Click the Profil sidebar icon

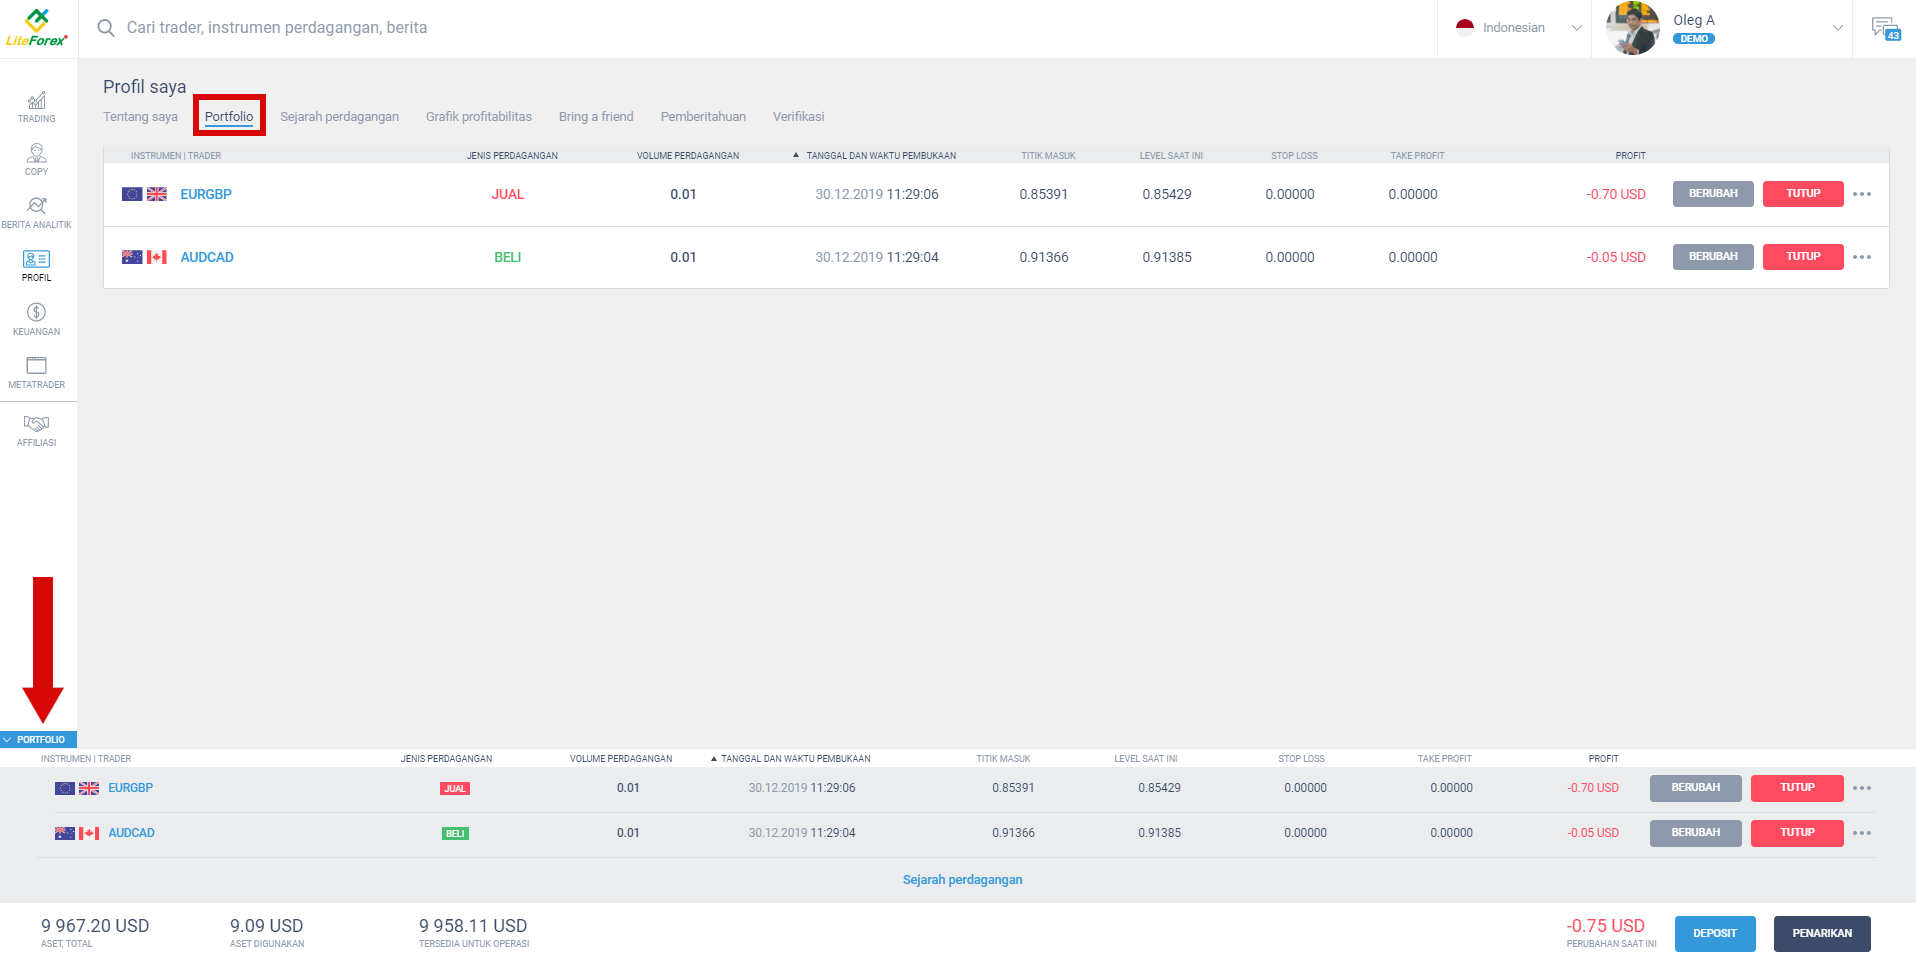(36, 264)
